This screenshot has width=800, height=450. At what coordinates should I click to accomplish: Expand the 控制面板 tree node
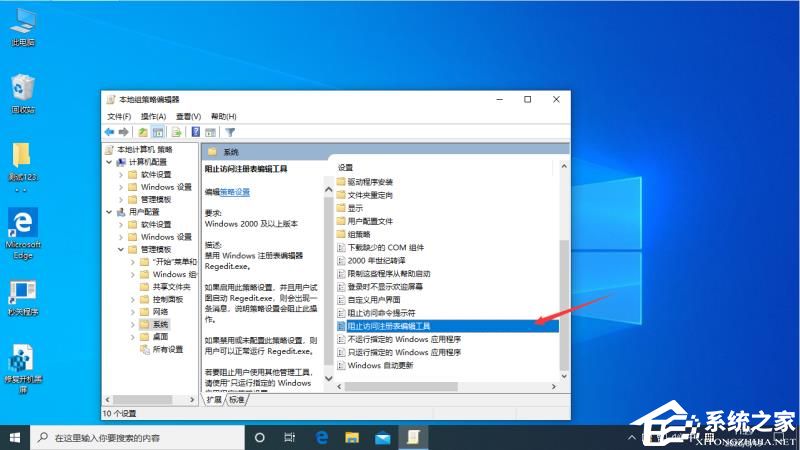click(x=133, y=299)
